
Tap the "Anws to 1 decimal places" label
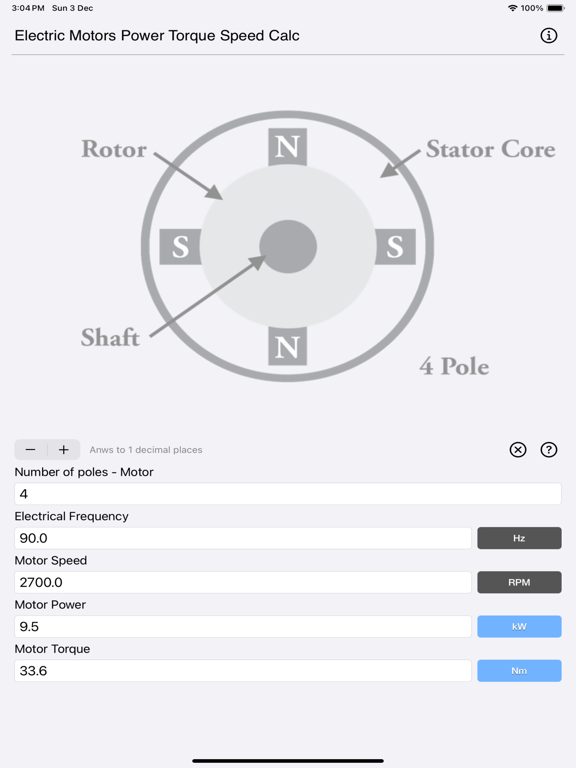point(145,450)
